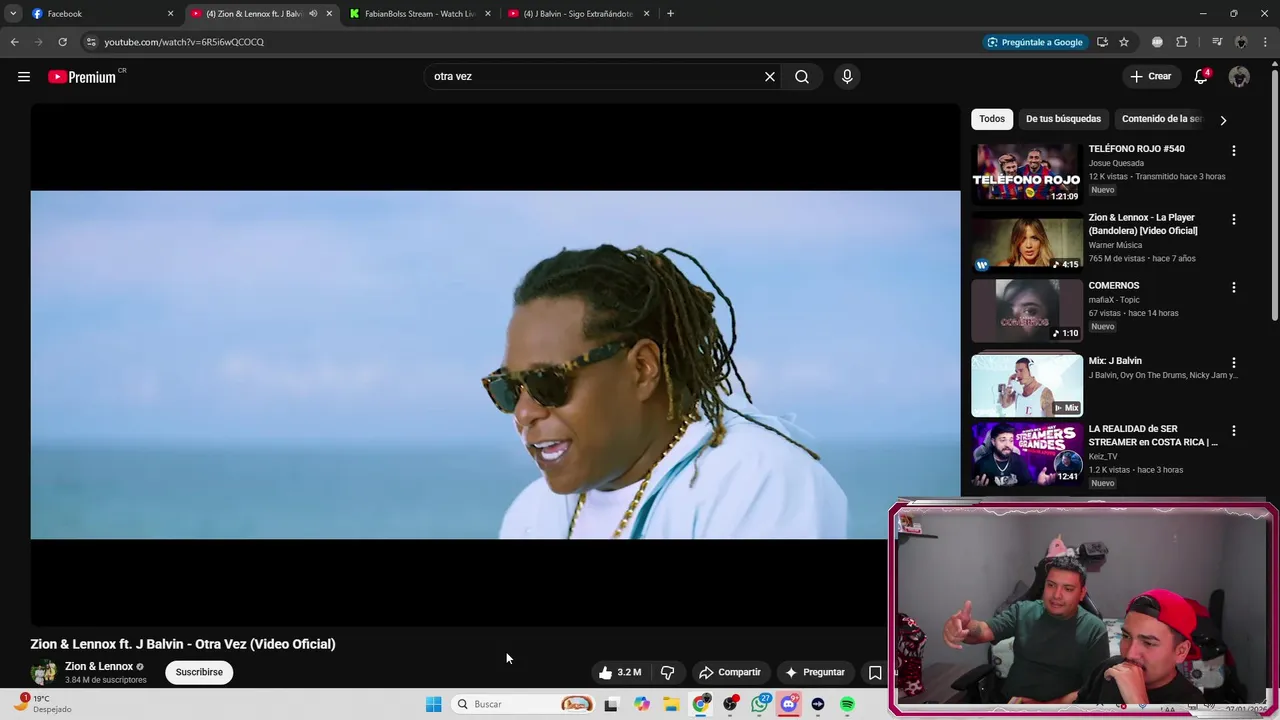Open the YouTube notifications bell
The width and height of the screenshot is (1280, 720).
tap(1201, 77)
